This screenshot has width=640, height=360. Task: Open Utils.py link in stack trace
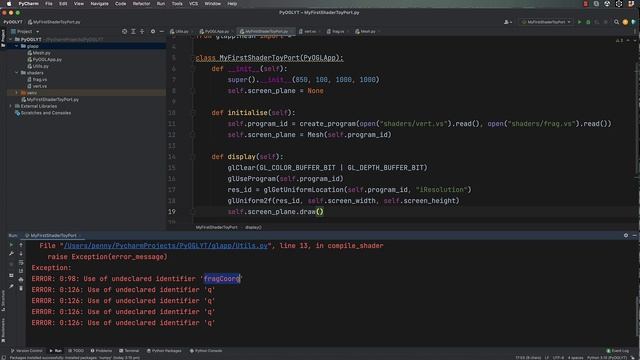pos(166,246)
